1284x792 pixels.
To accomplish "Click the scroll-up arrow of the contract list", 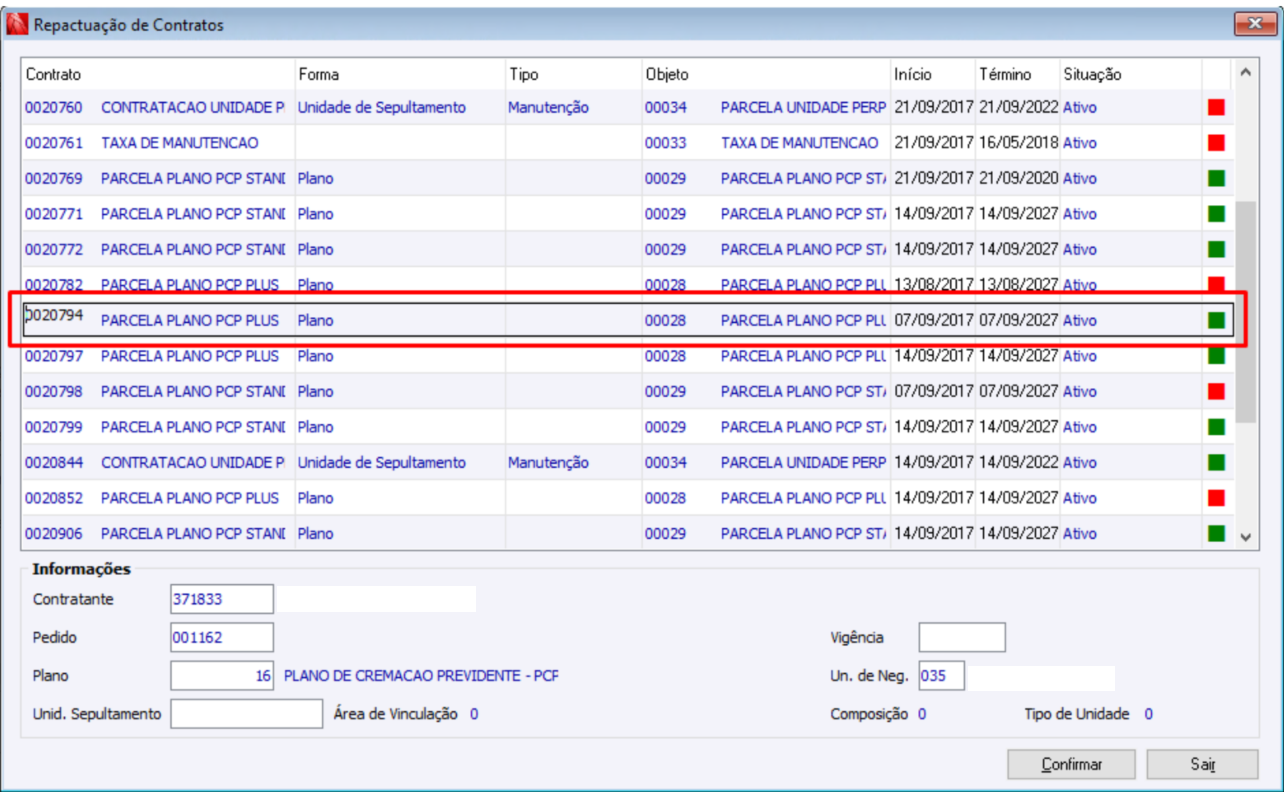I will click(1245, 73).
